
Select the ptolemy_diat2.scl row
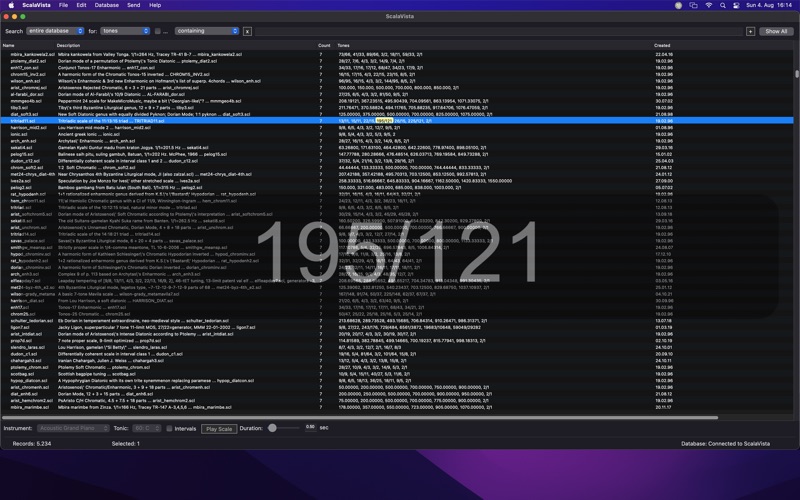click(397, 61)
